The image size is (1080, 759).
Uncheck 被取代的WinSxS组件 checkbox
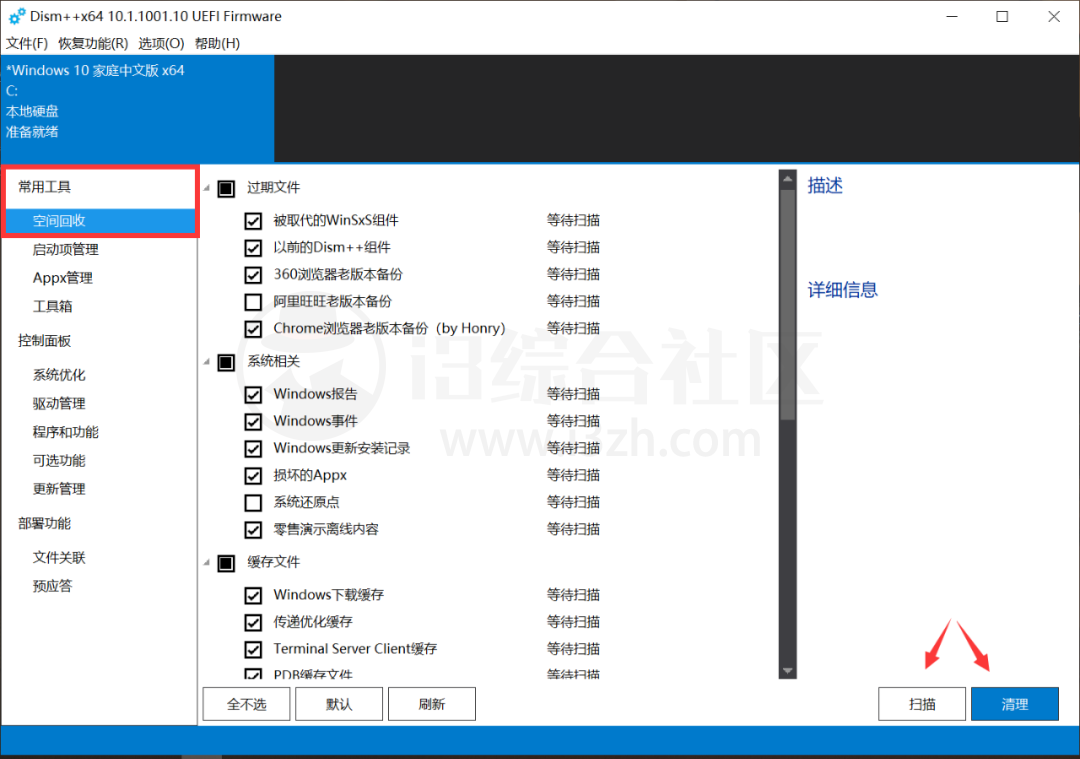[x=253, y=221]
